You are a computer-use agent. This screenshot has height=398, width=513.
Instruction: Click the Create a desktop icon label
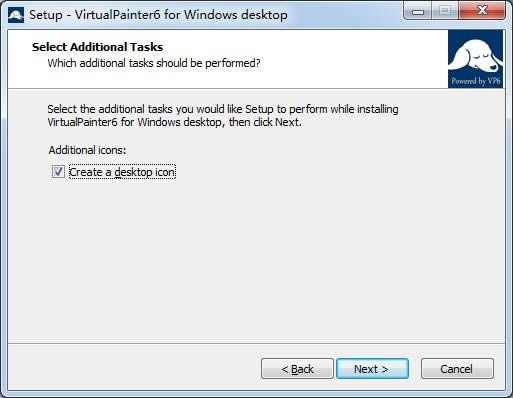tap(122, 172)
